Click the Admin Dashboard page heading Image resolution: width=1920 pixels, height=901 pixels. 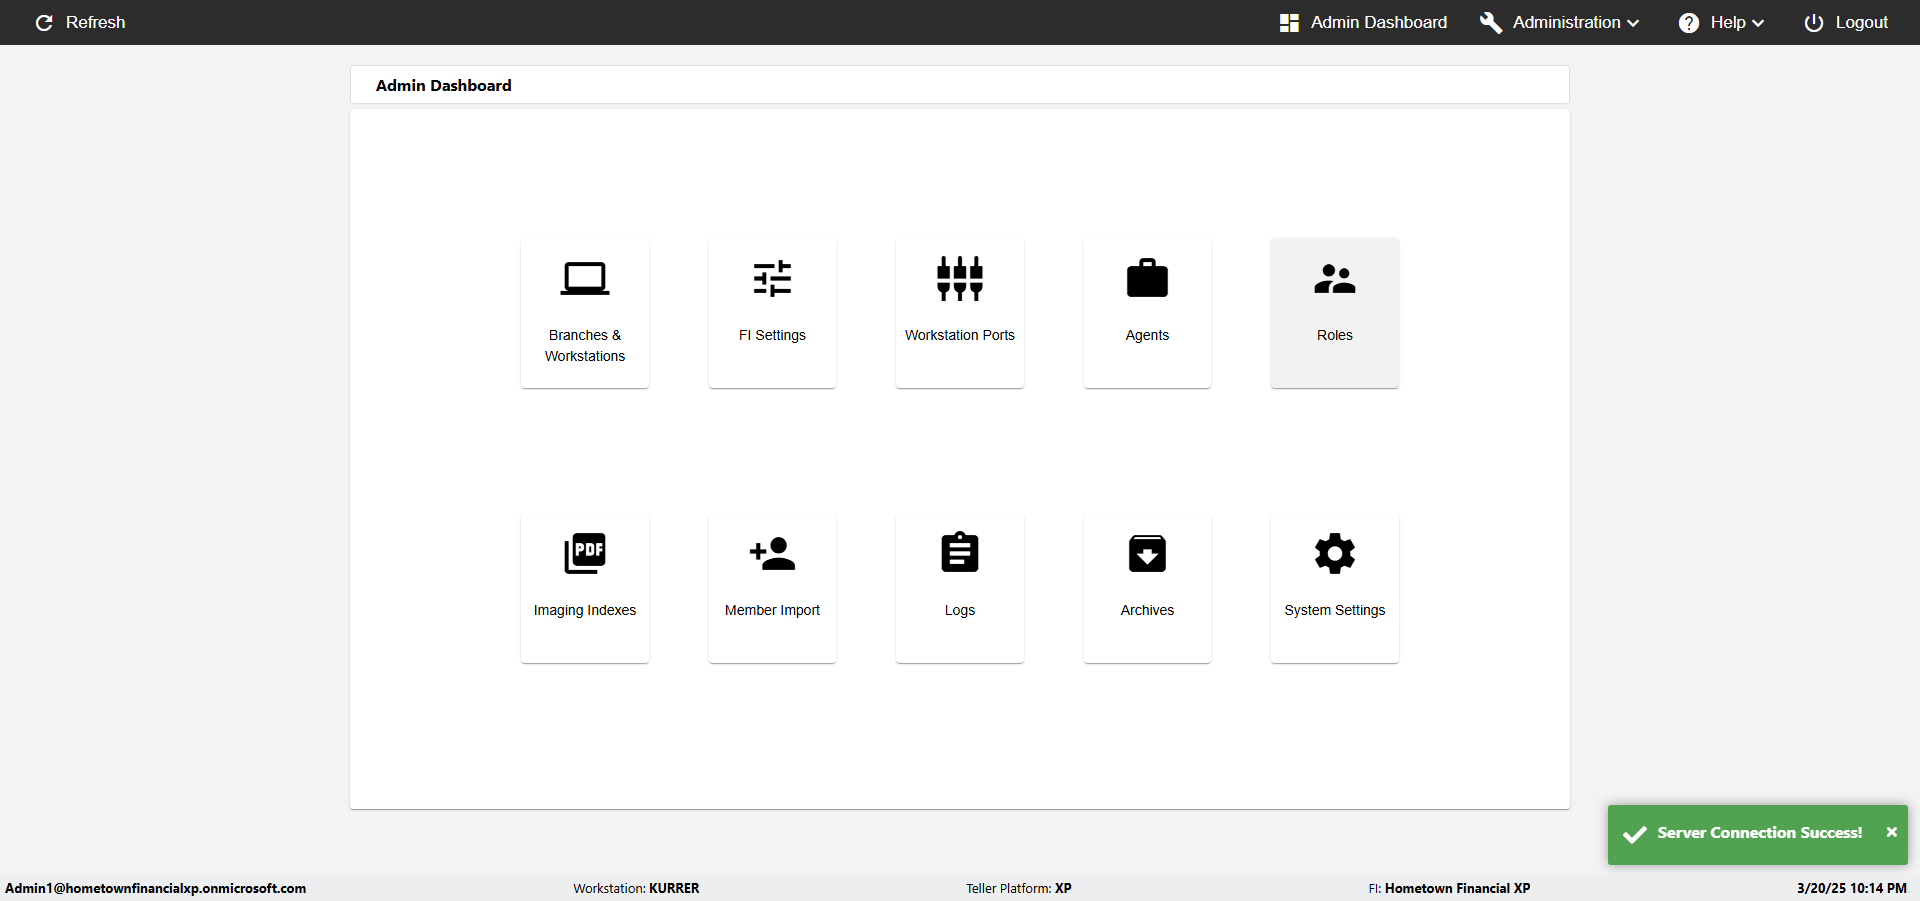[444, 86]
